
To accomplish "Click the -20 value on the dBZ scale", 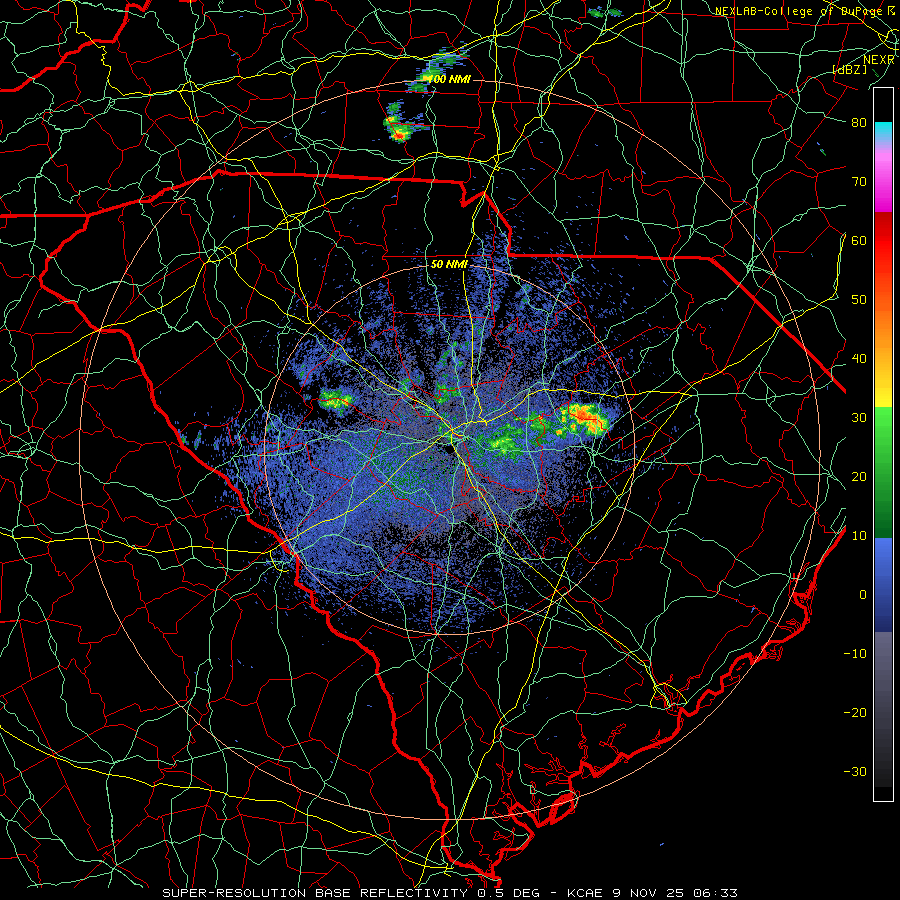I will [855, 712].
